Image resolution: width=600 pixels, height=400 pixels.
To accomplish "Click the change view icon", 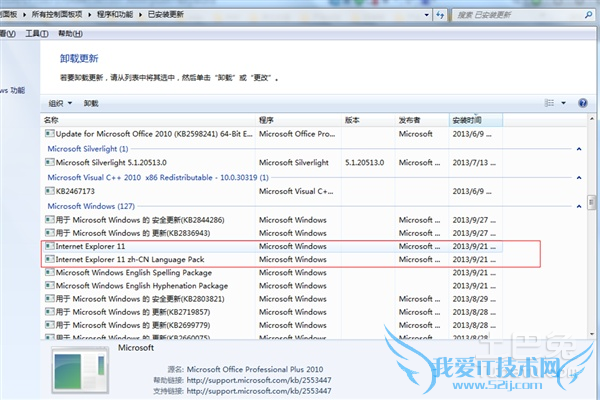I will (x=549, y=103).
